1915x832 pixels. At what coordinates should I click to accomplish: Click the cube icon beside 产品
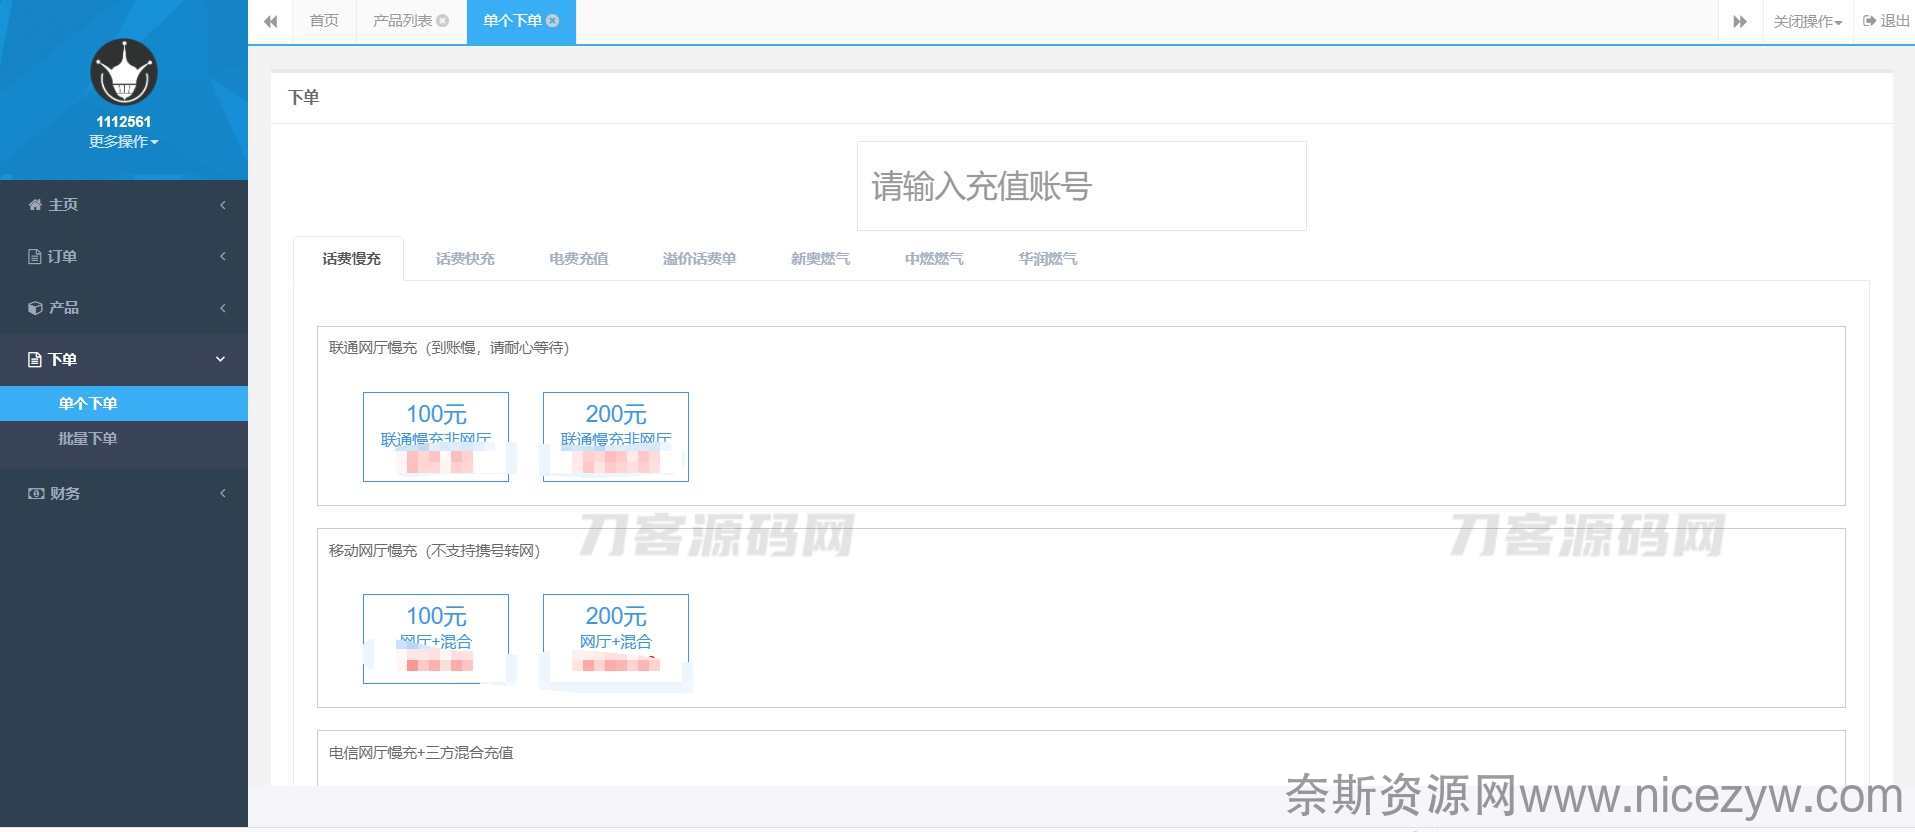tap(35, 308)
